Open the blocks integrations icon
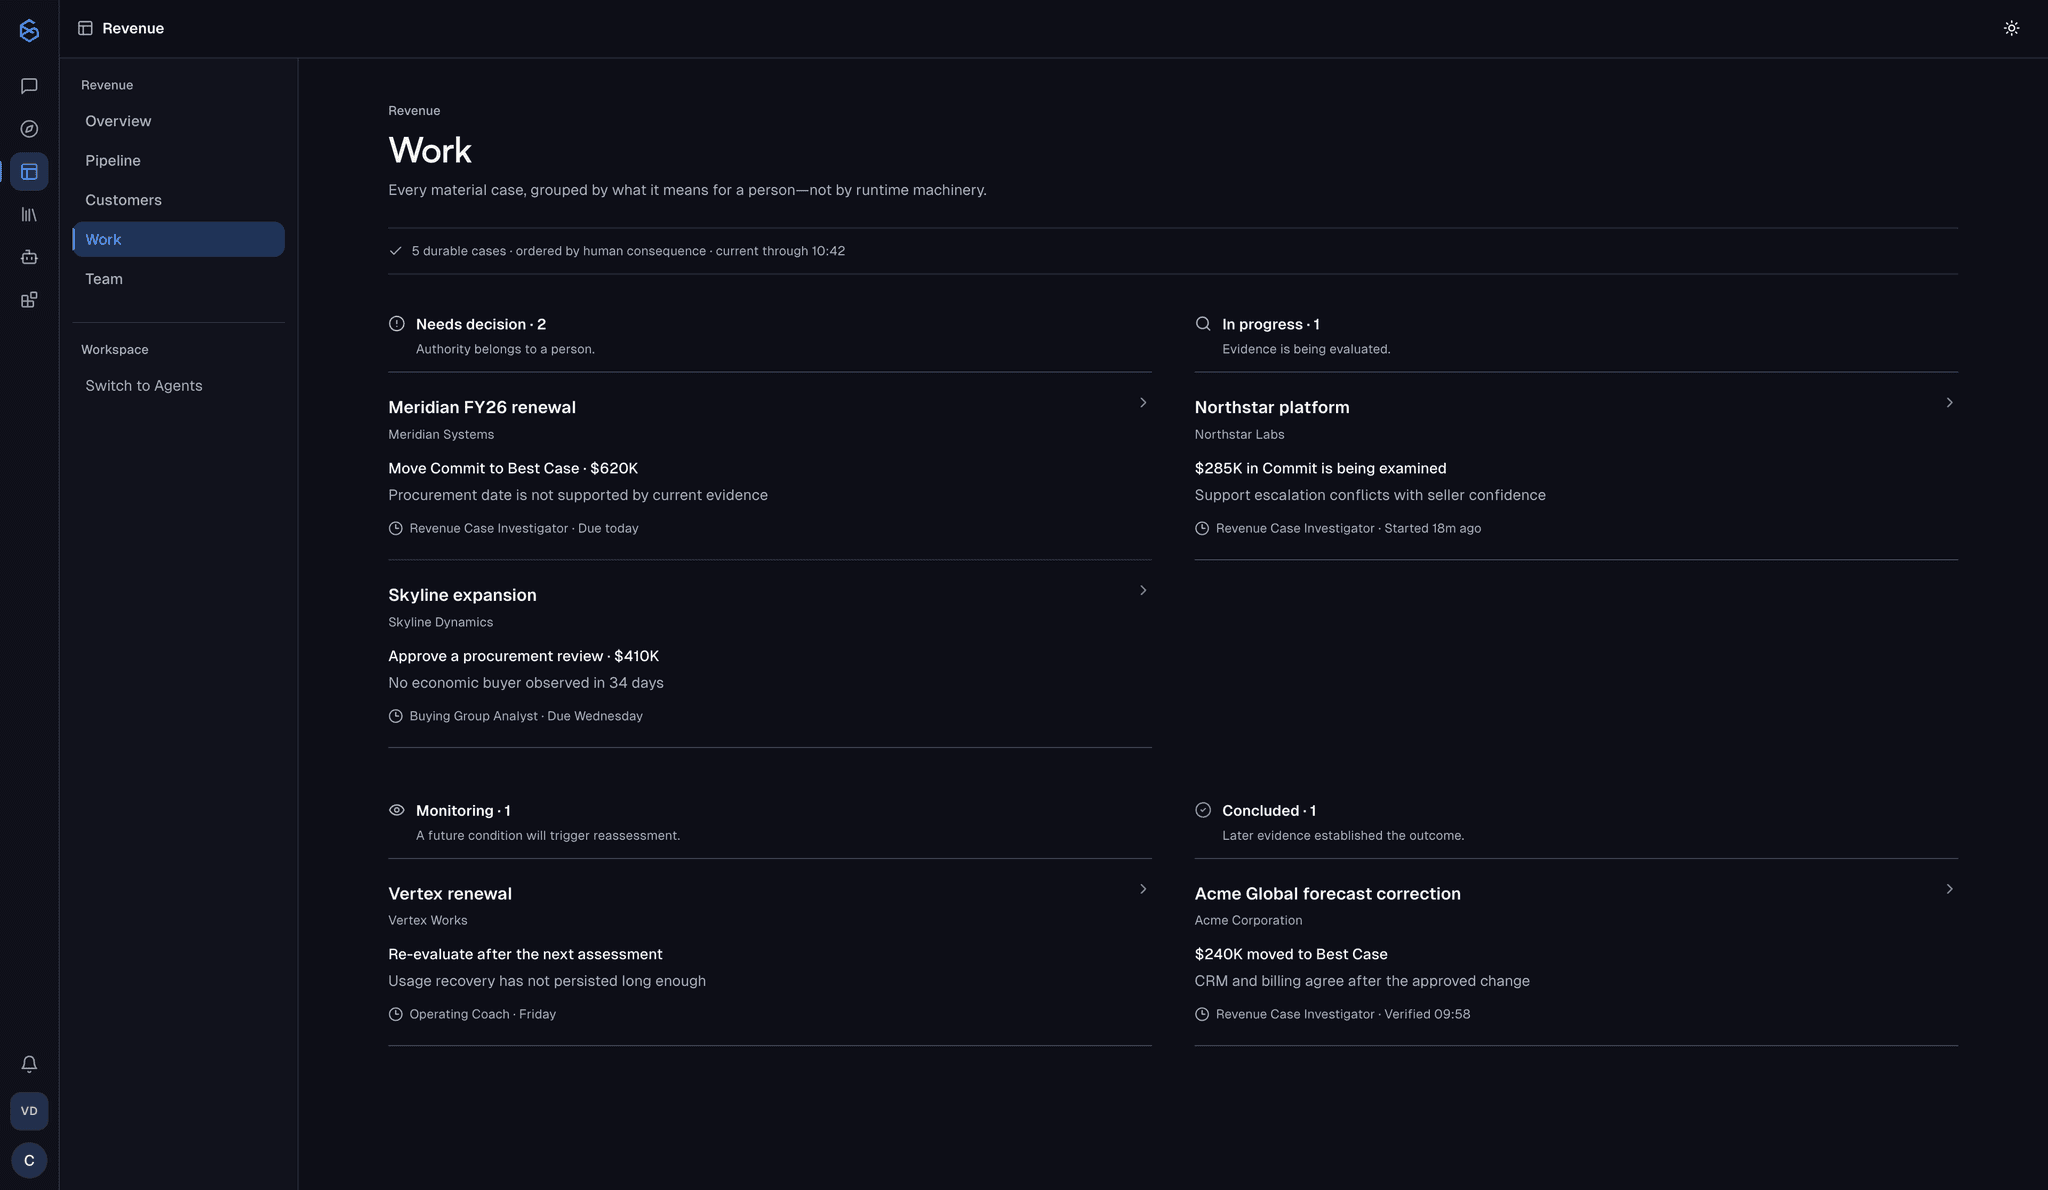2048x1190 pixels. [29, 300]
